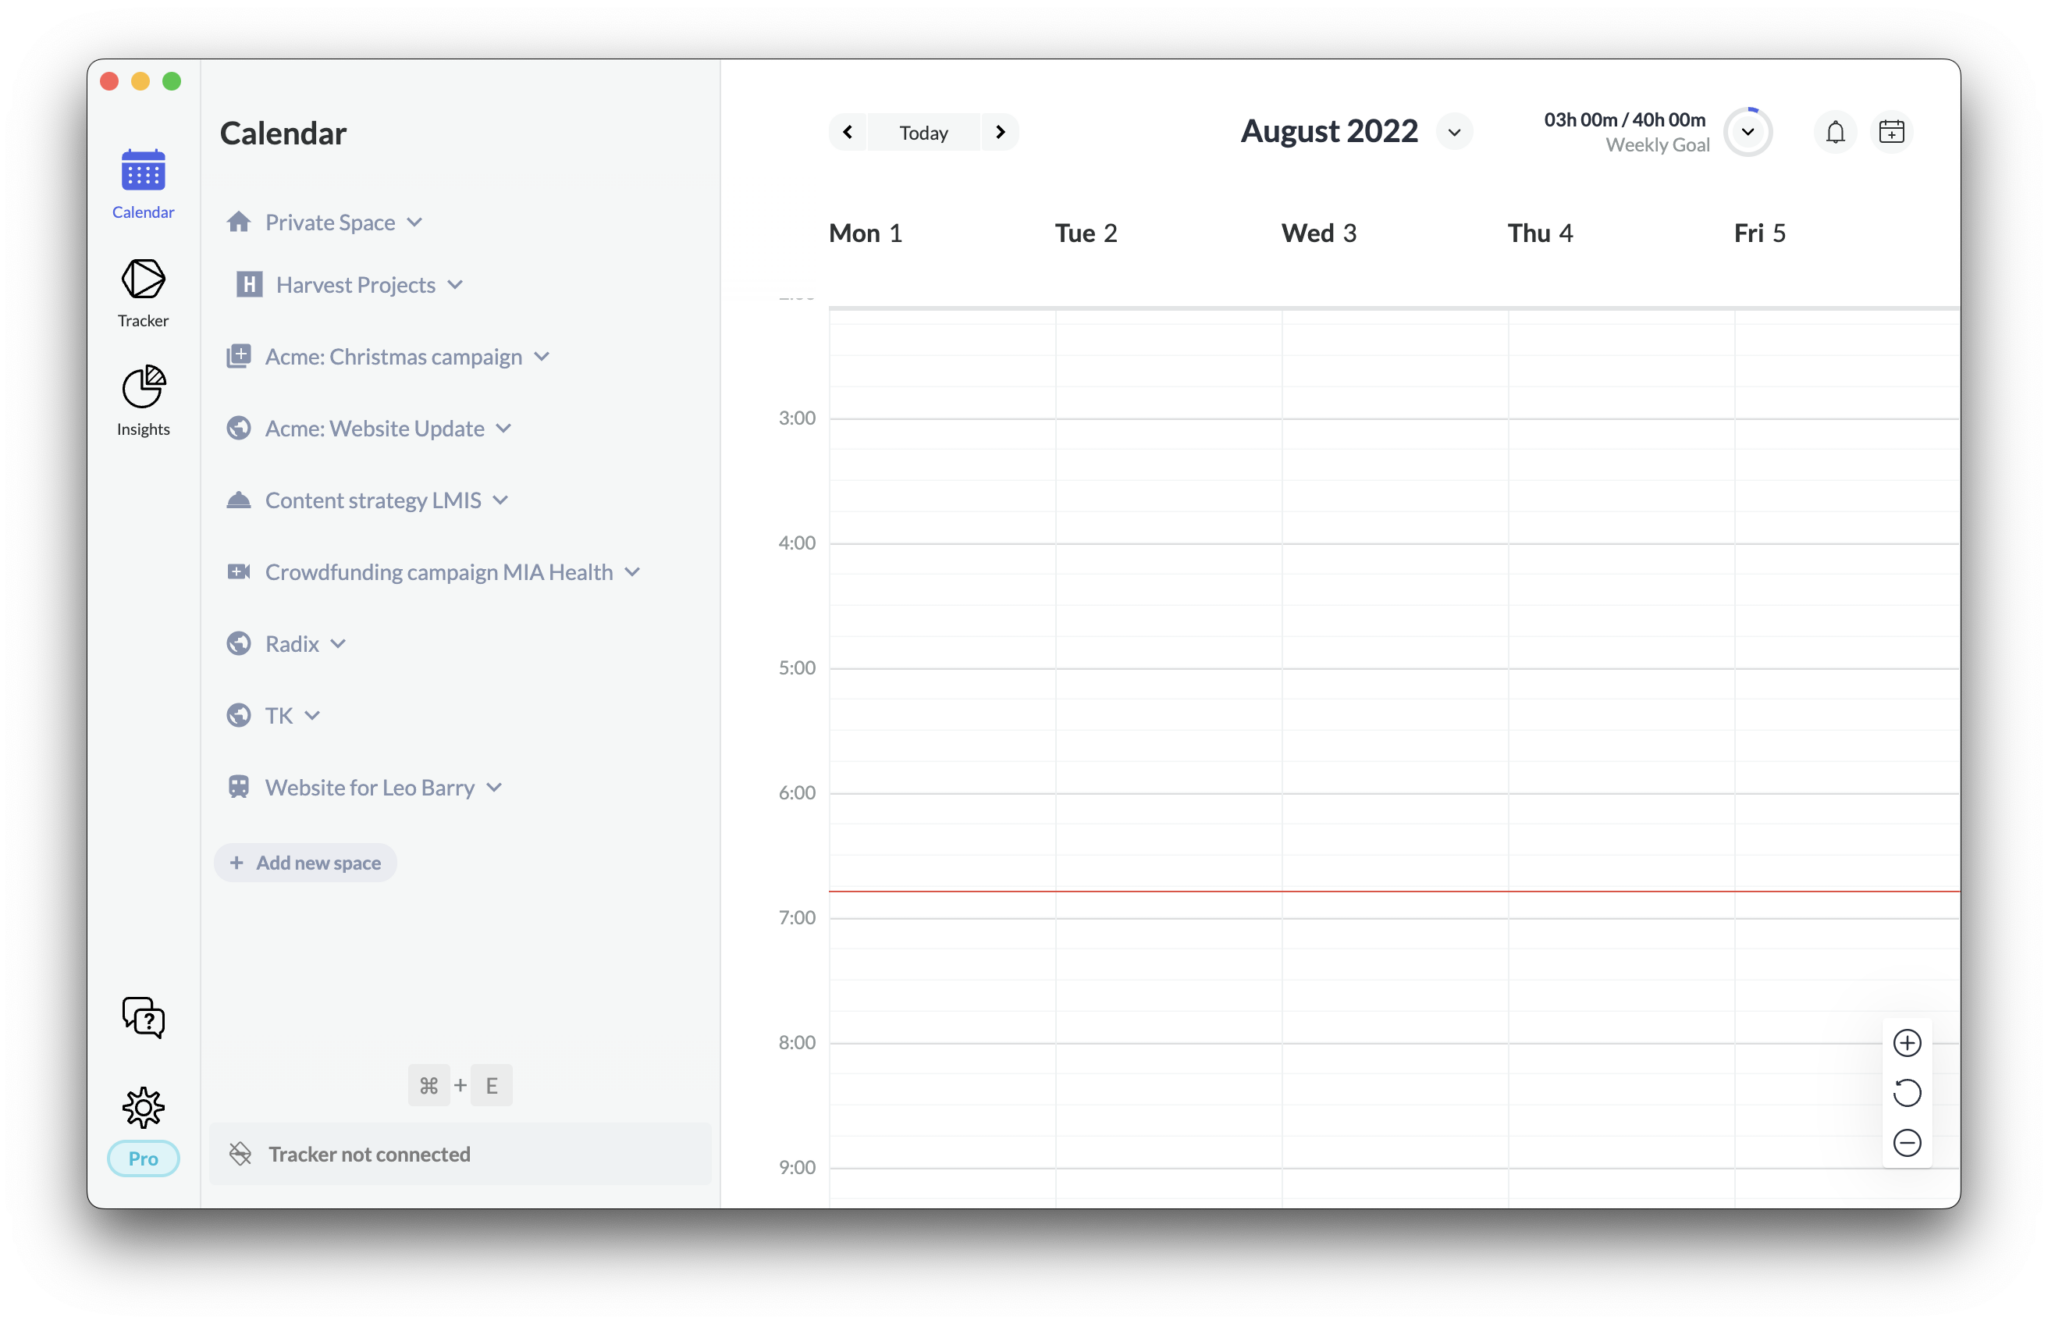2048x1324 pixels.
Task: Open settings gear icon
Action: pyautogui.click(x=143, y=1107)
